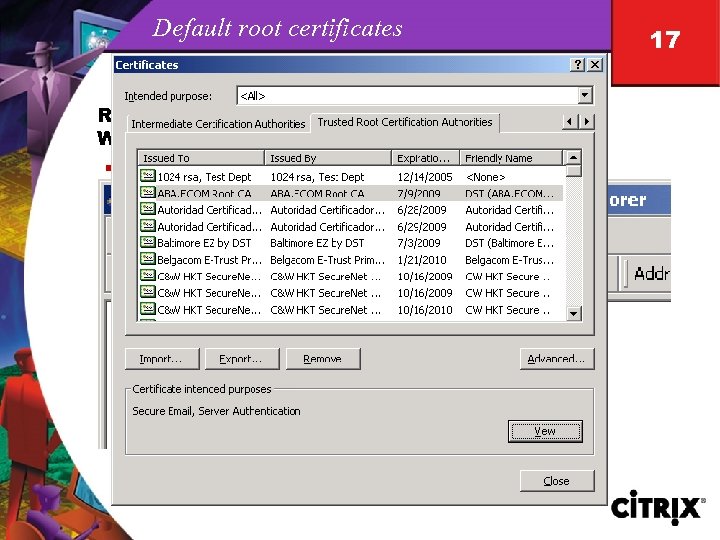The image size is (720, 540).
Task: Click scrollbar down arrow in certificate list
Action: 573,314
